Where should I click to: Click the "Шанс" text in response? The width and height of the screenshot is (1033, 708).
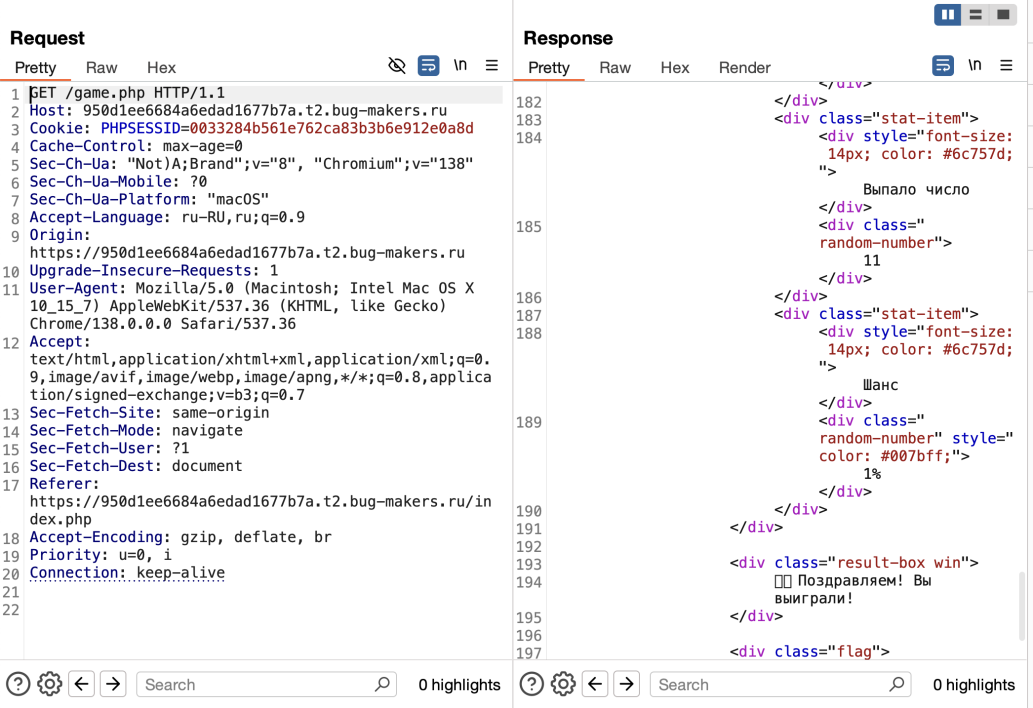881,385
